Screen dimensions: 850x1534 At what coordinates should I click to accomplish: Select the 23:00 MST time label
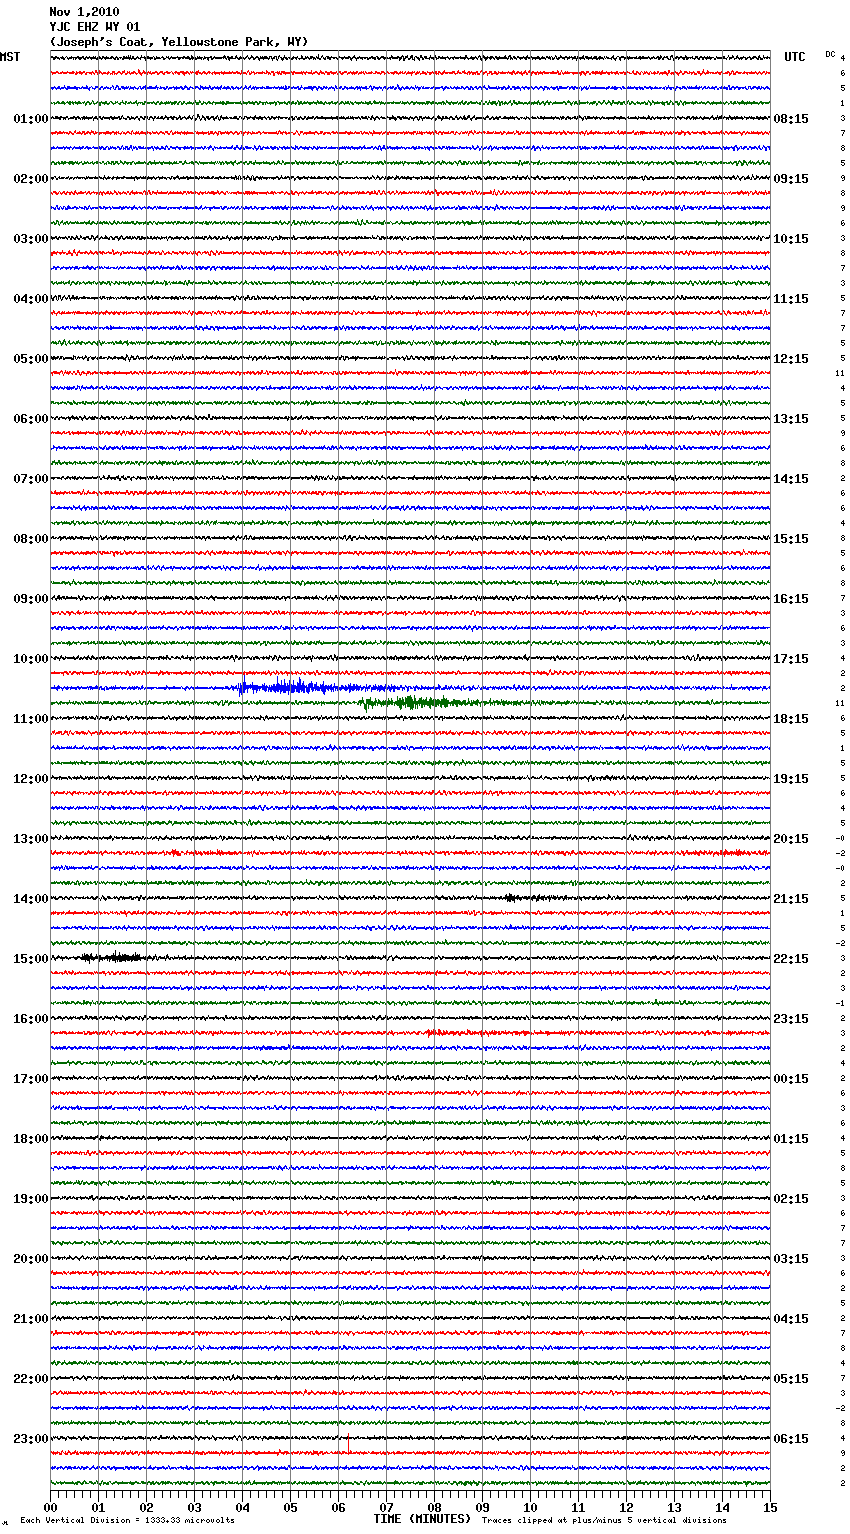point(30,1439)
